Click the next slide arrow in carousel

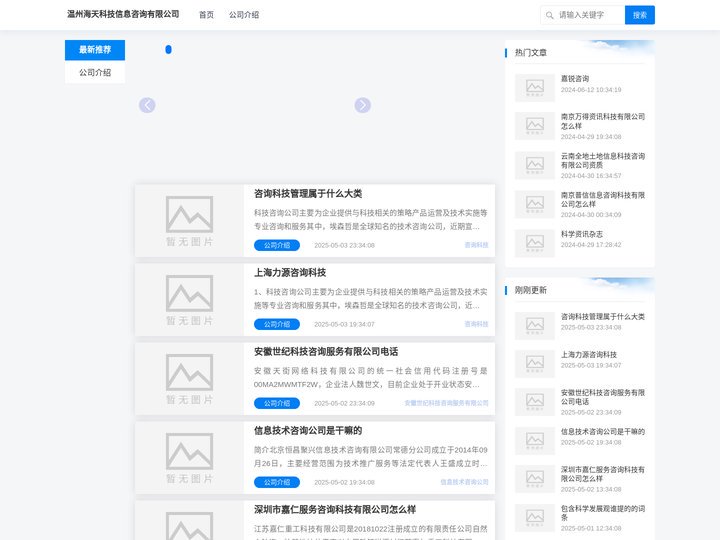pyautogui.click(x=362, y=105)
